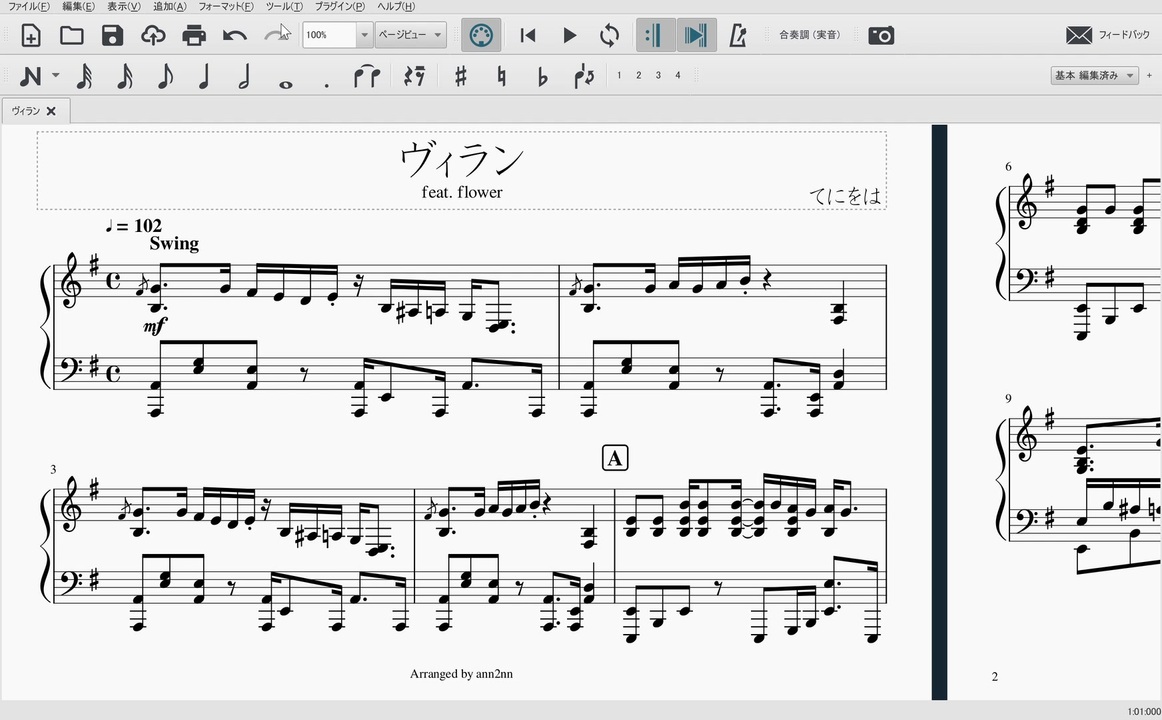
Task: Toggle the tie tool
Action: pos(367,76)
